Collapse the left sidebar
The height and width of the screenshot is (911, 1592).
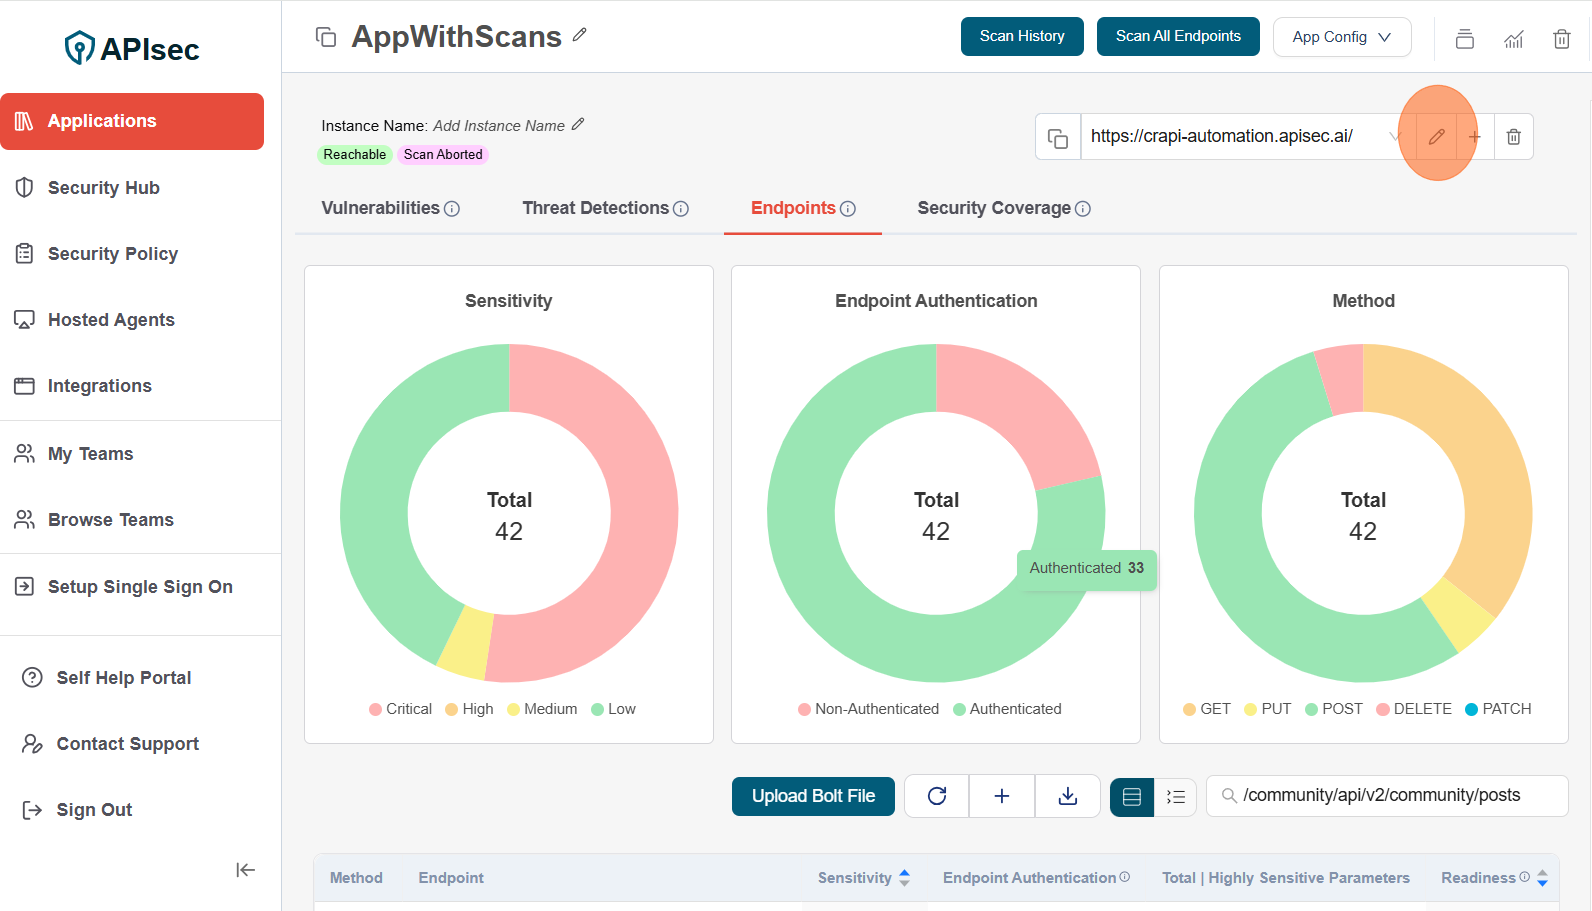pos(245,870)
